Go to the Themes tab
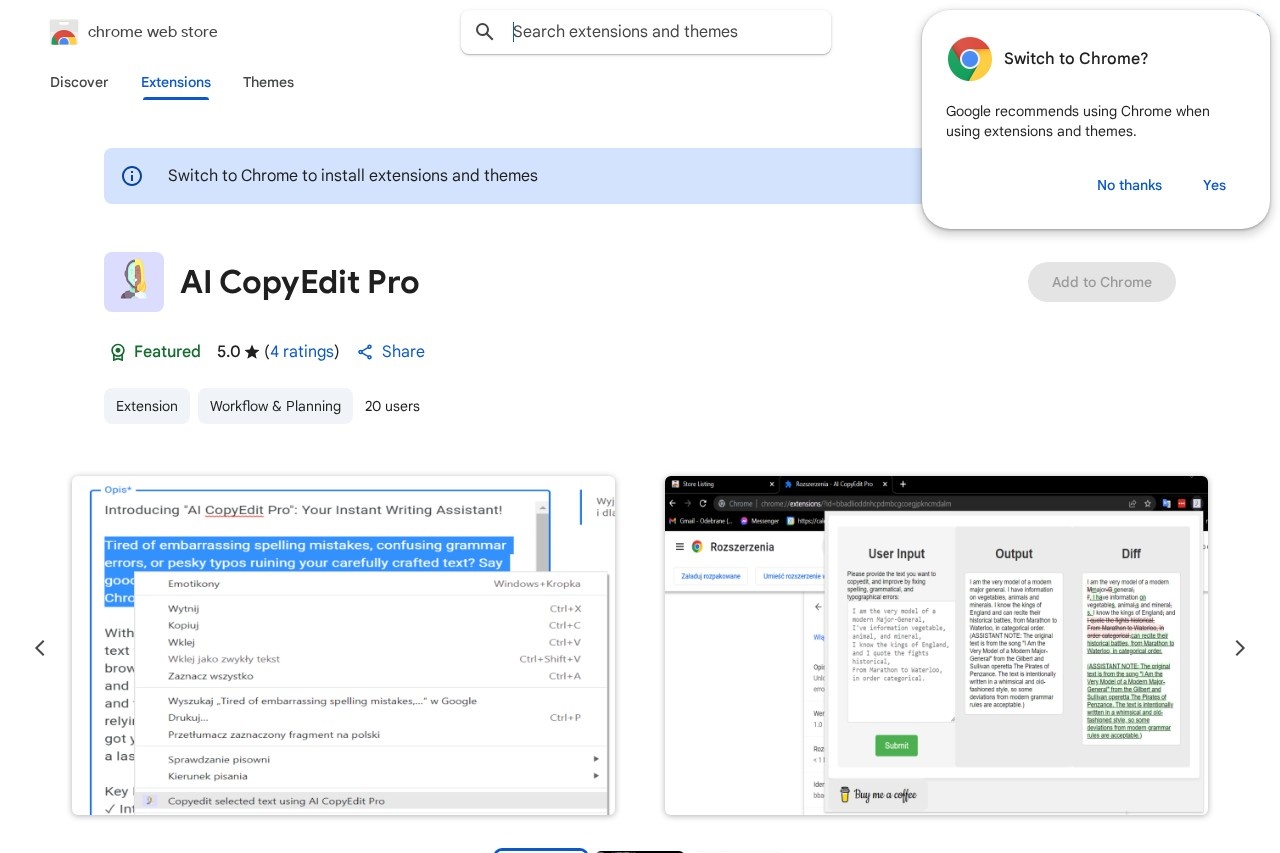This screenshot has height=853, width=1280. coord(268,82)
